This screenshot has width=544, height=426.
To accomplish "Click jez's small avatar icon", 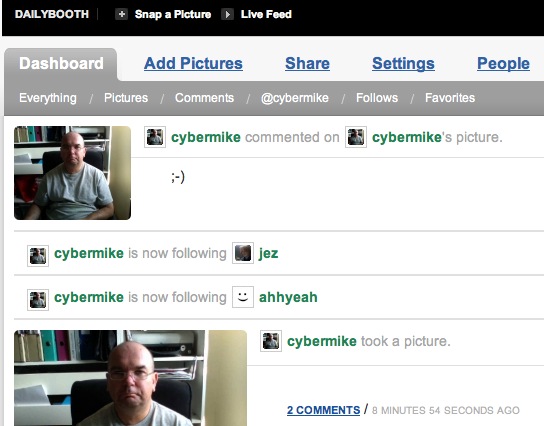I will click(243, 253).
